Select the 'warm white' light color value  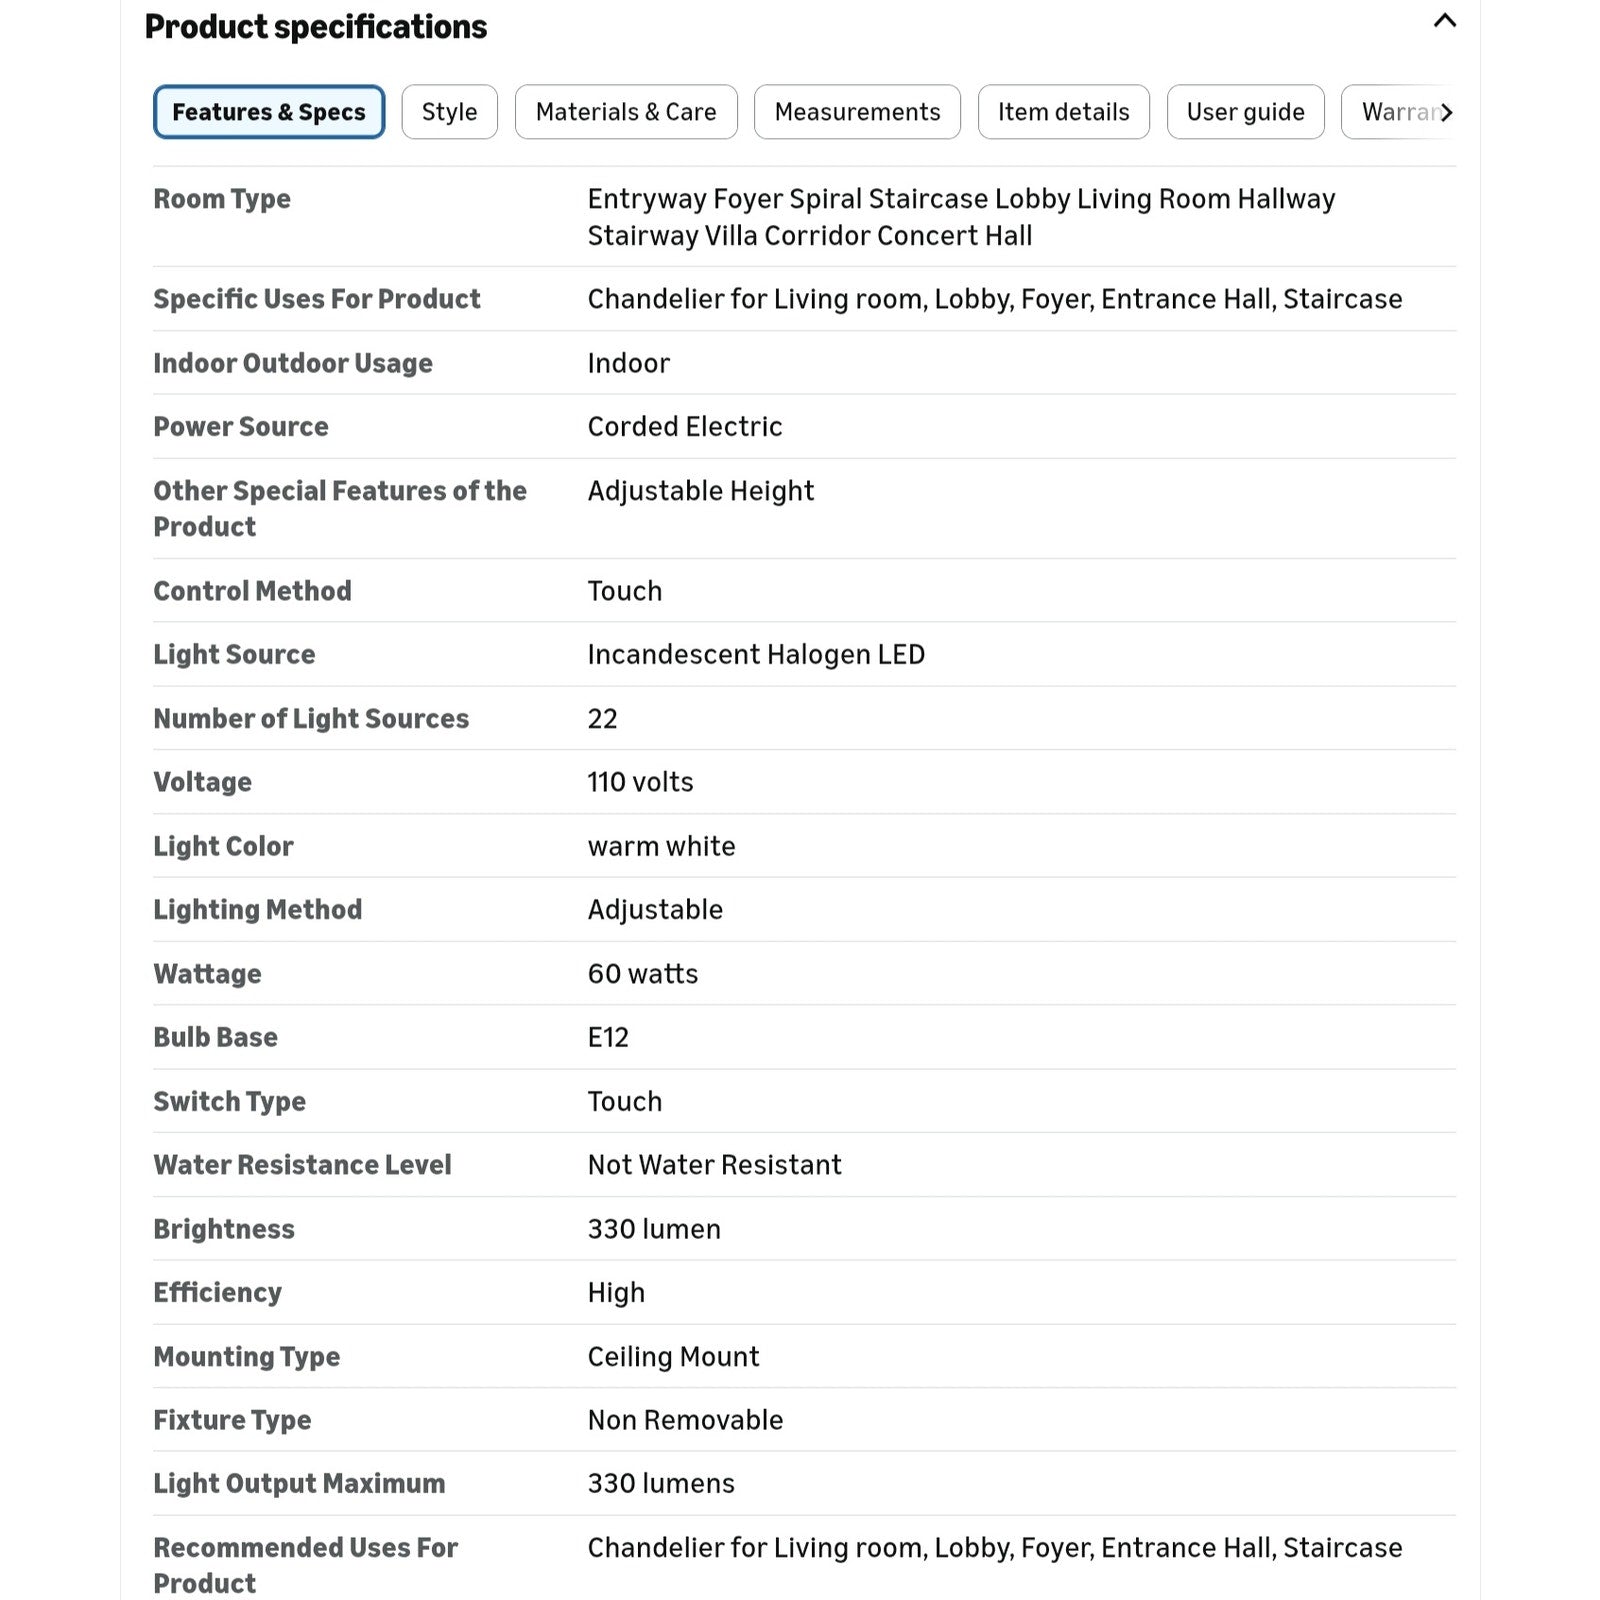tap(662, 846)
